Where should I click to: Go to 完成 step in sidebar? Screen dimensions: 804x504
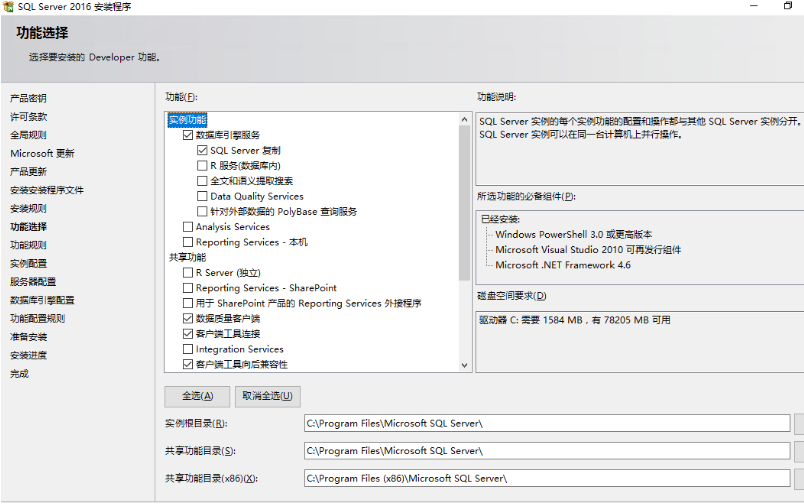[19, 374]
